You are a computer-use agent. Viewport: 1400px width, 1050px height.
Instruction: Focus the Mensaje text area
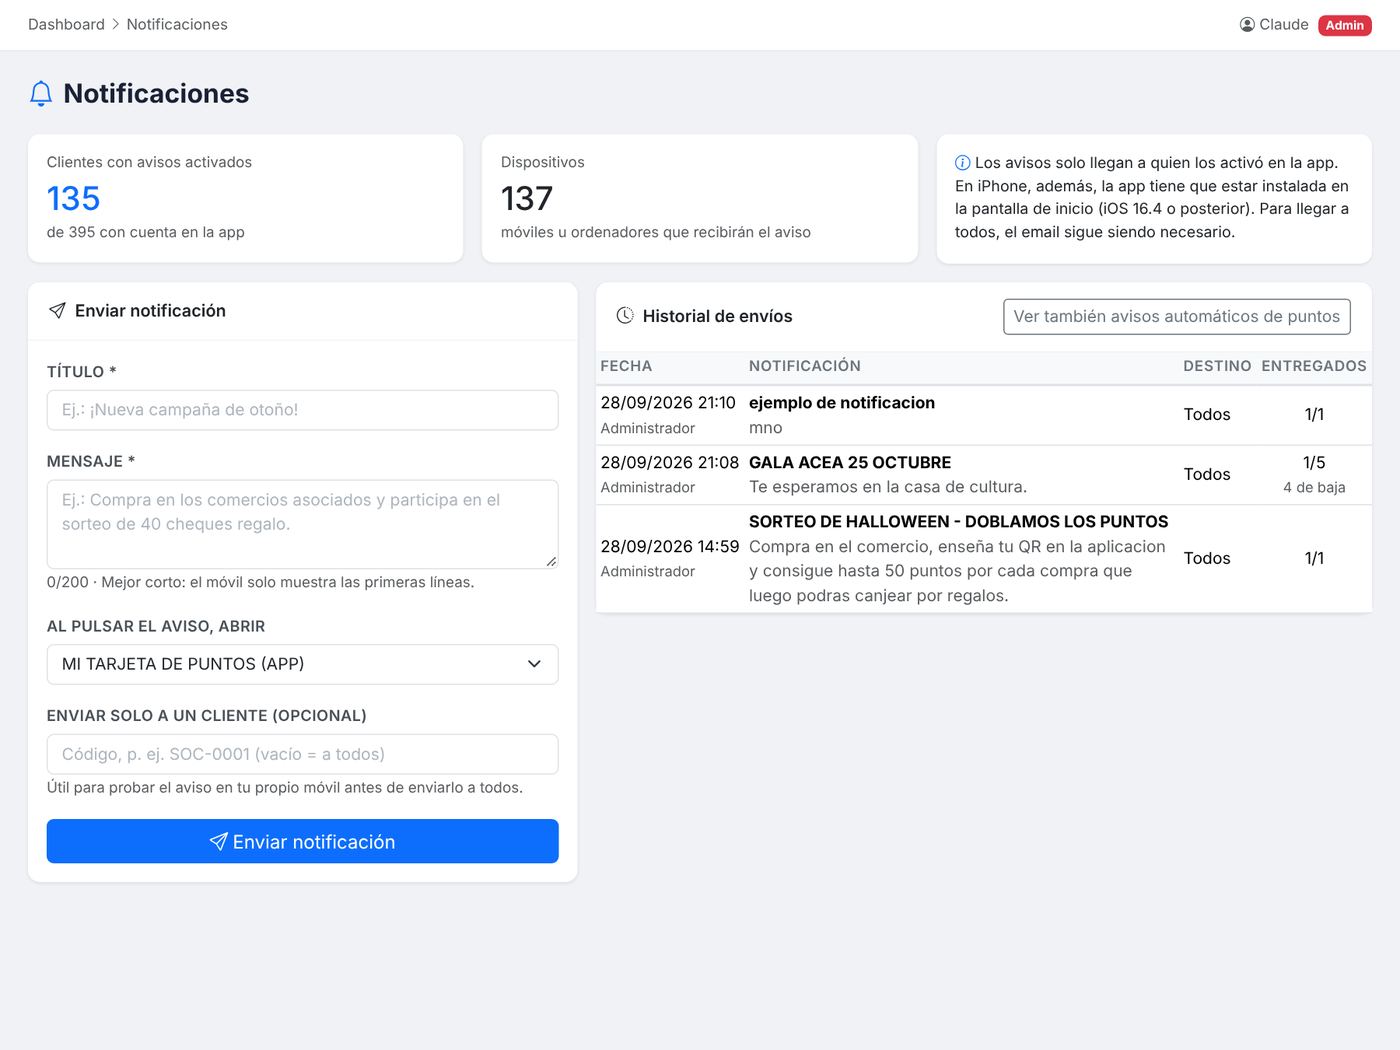[x=302, y=524]
